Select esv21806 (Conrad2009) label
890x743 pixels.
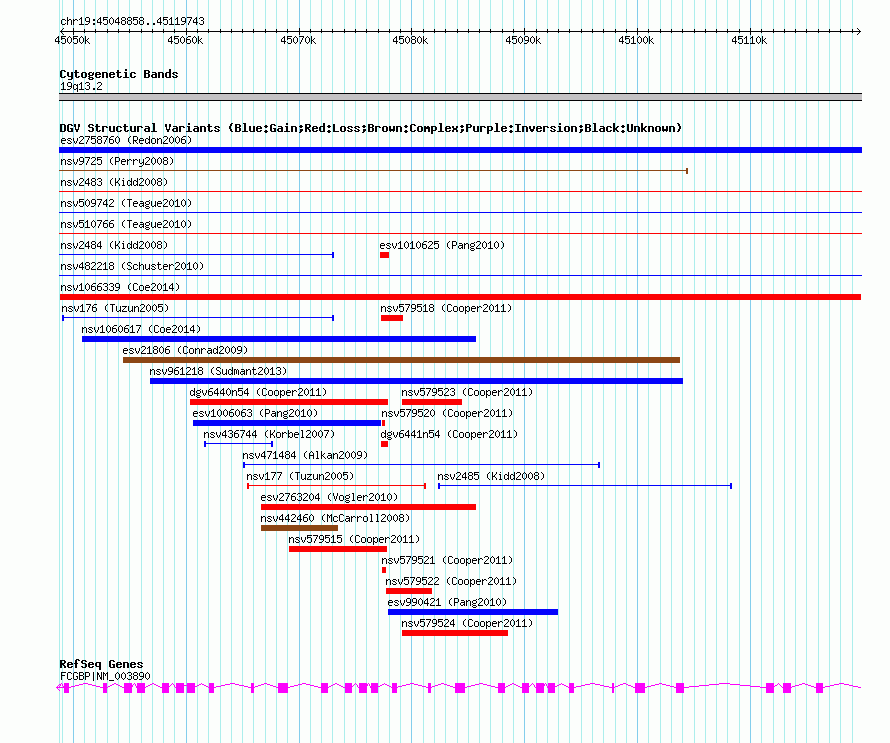point(185,350)
